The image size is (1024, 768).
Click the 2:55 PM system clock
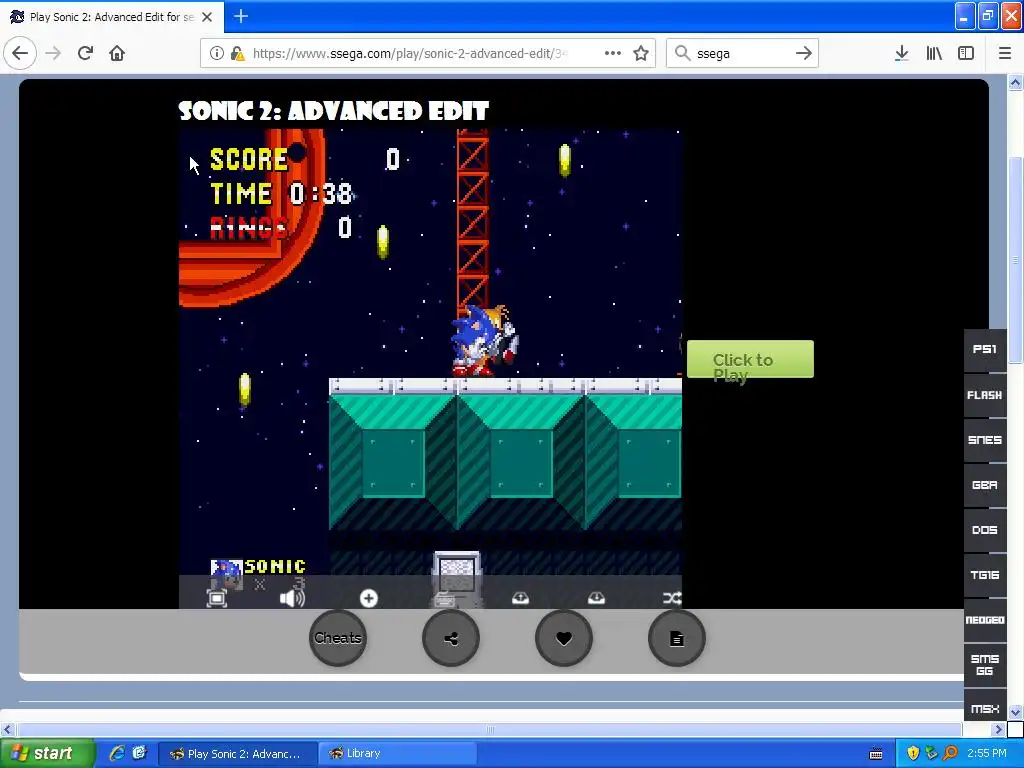[x=987, y=754]
